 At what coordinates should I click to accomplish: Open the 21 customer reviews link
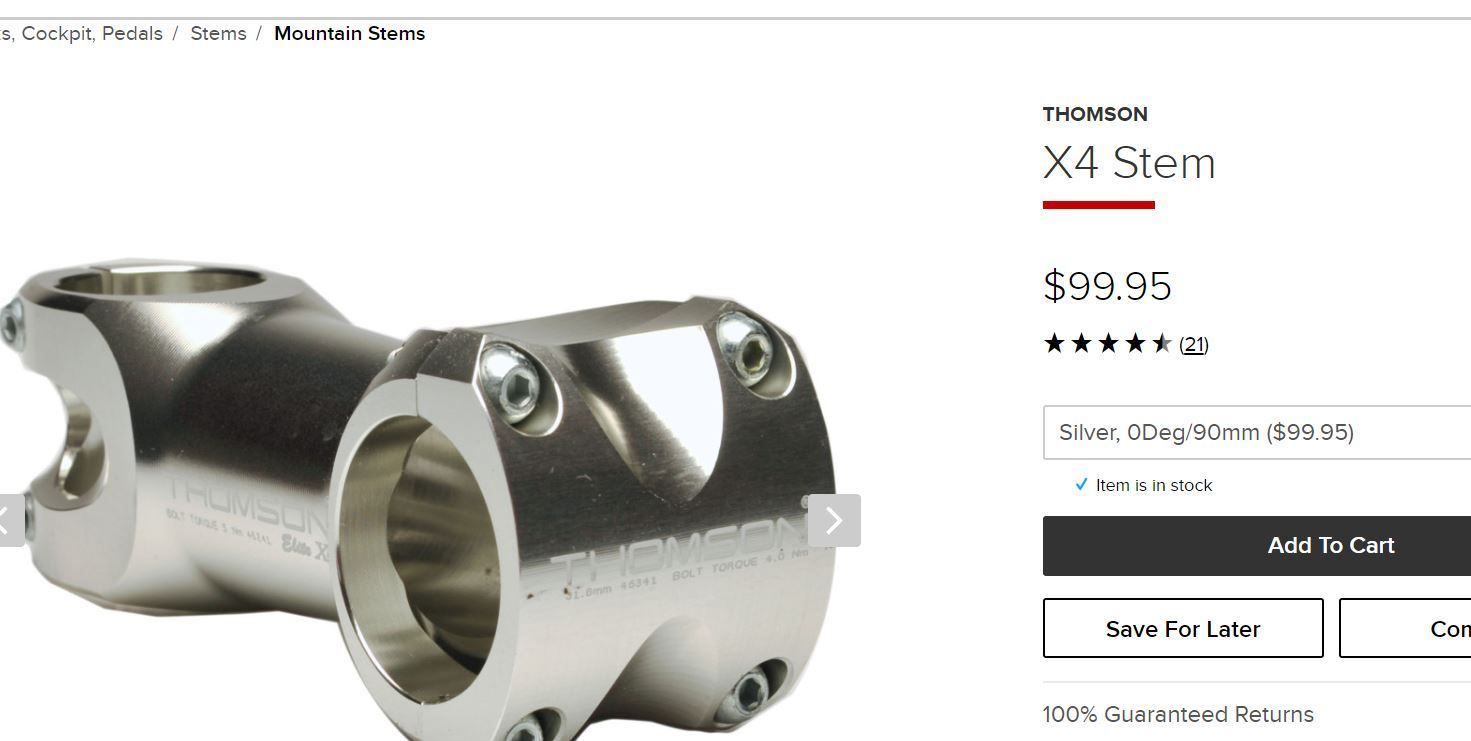coord(1194,345)
